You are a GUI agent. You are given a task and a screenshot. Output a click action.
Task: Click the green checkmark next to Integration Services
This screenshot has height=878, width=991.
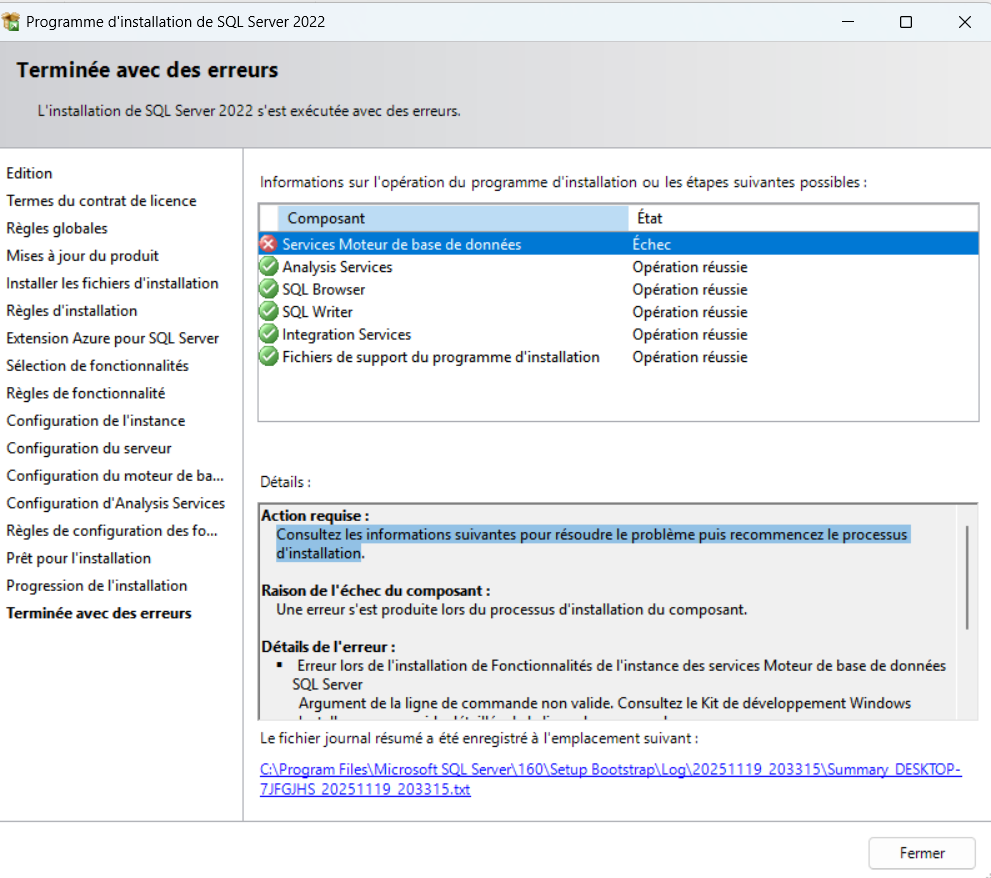[268, 334]
